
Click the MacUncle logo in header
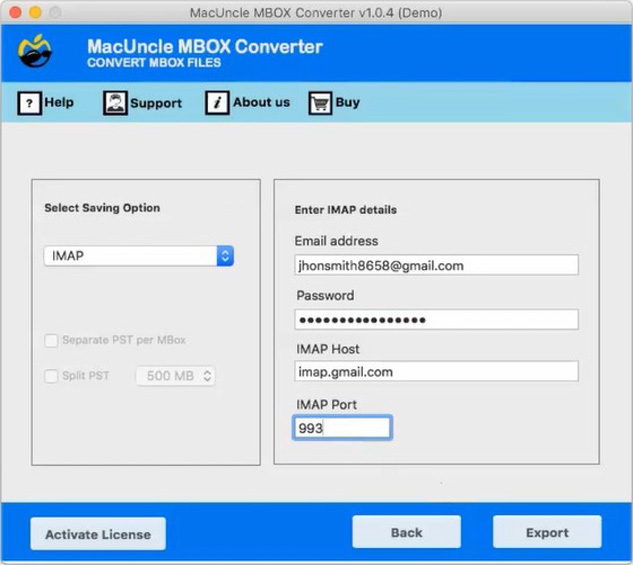point(35,51)
